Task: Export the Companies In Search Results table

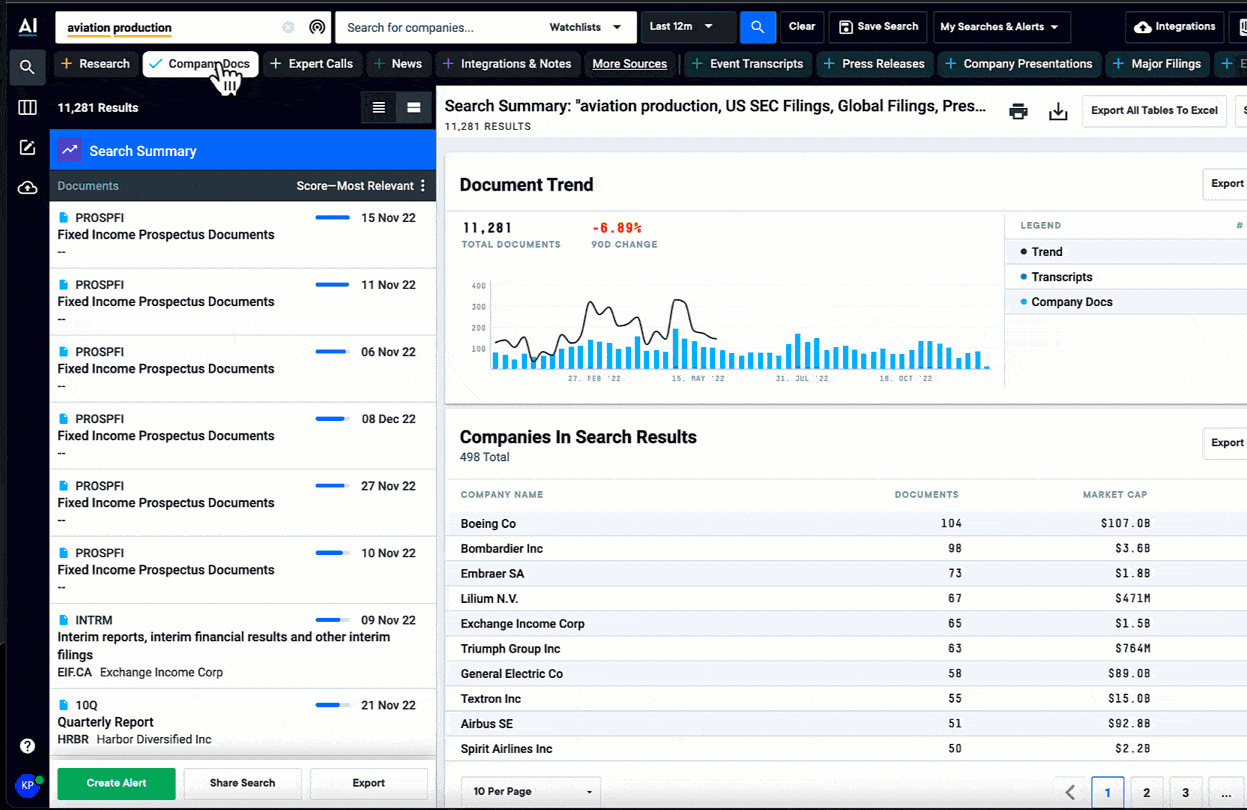Action: click(1225, 443)
